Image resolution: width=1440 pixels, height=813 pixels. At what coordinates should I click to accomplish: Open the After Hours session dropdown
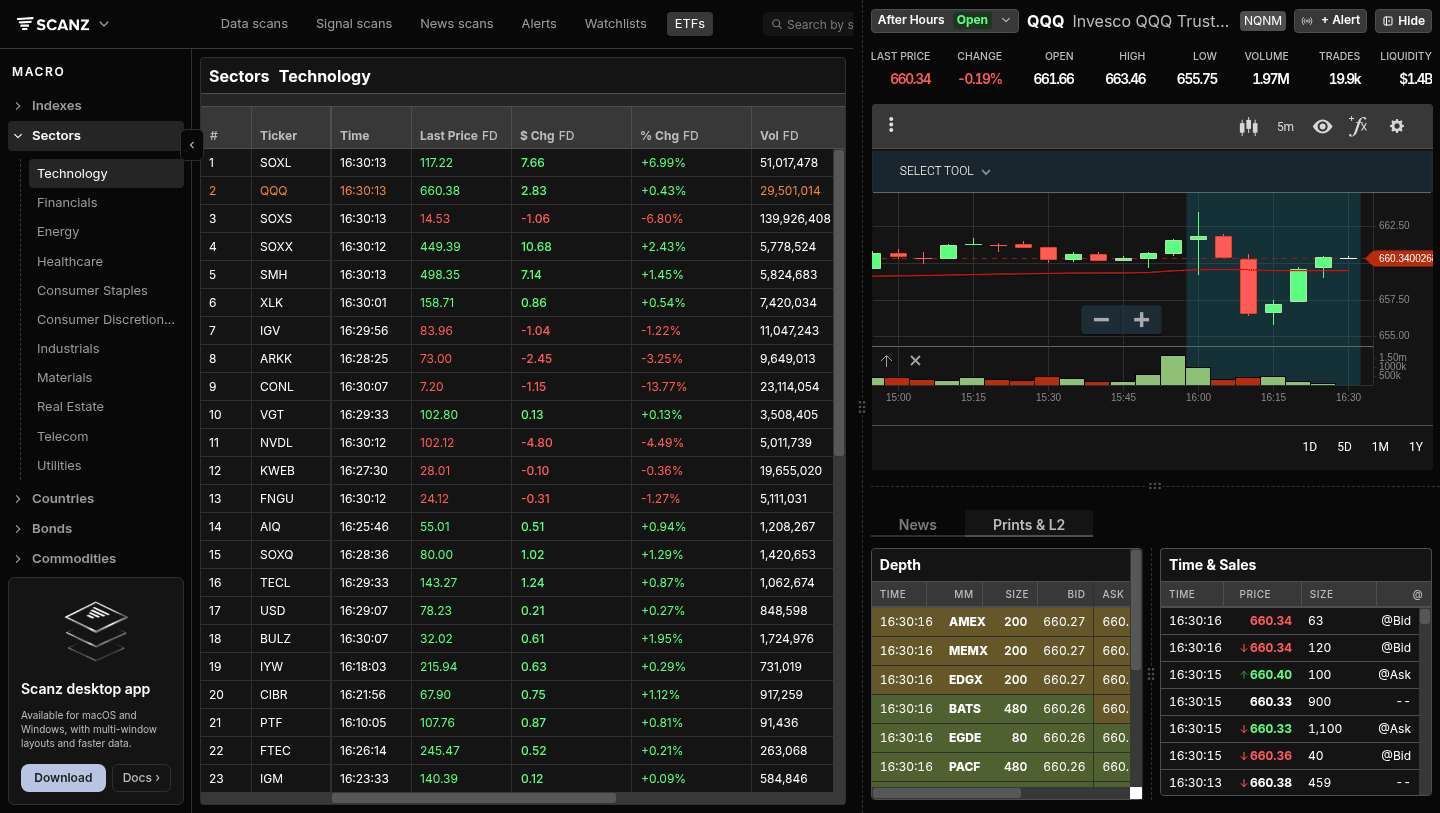(x=944, y=20)
